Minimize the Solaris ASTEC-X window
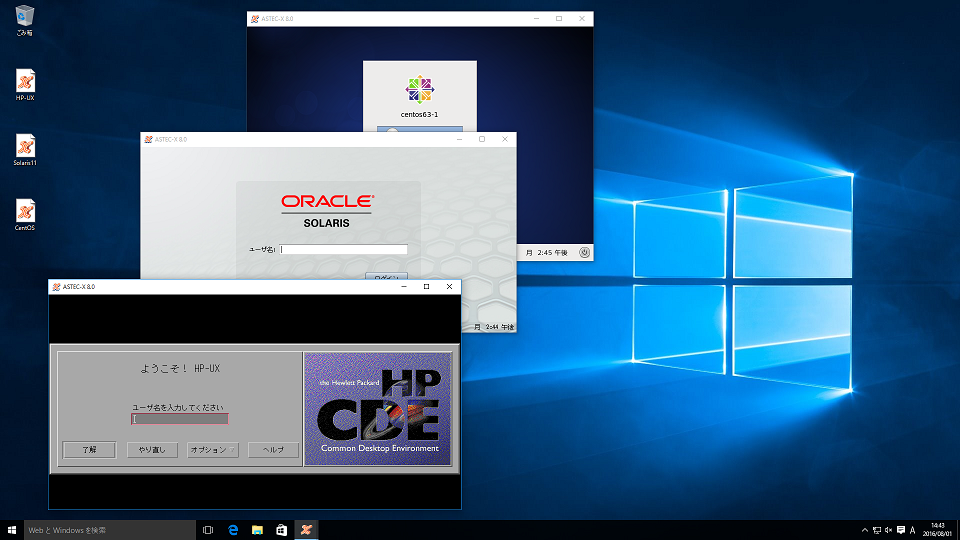This screenshot has height=540, width=960. click(x=459, y=140)
